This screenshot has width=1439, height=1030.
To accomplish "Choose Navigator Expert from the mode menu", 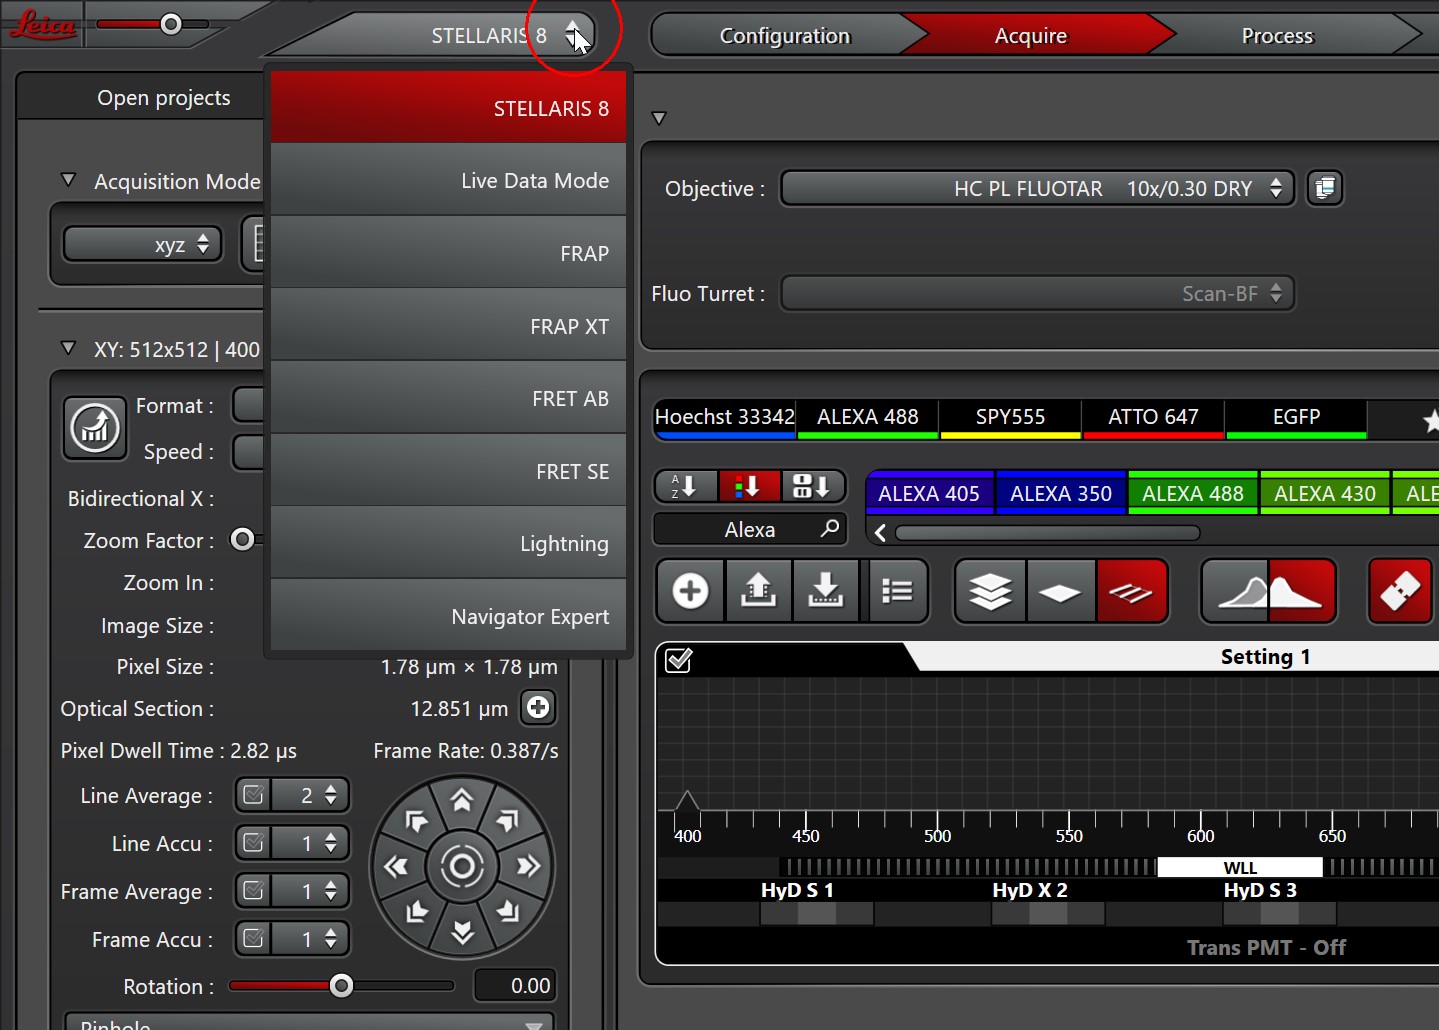I will tap(448, 616).
